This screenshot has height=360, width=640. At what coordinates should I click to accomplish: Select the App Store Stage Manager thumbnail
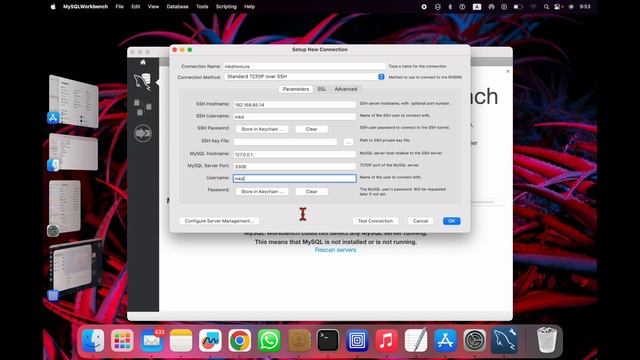tap(73, 100)
